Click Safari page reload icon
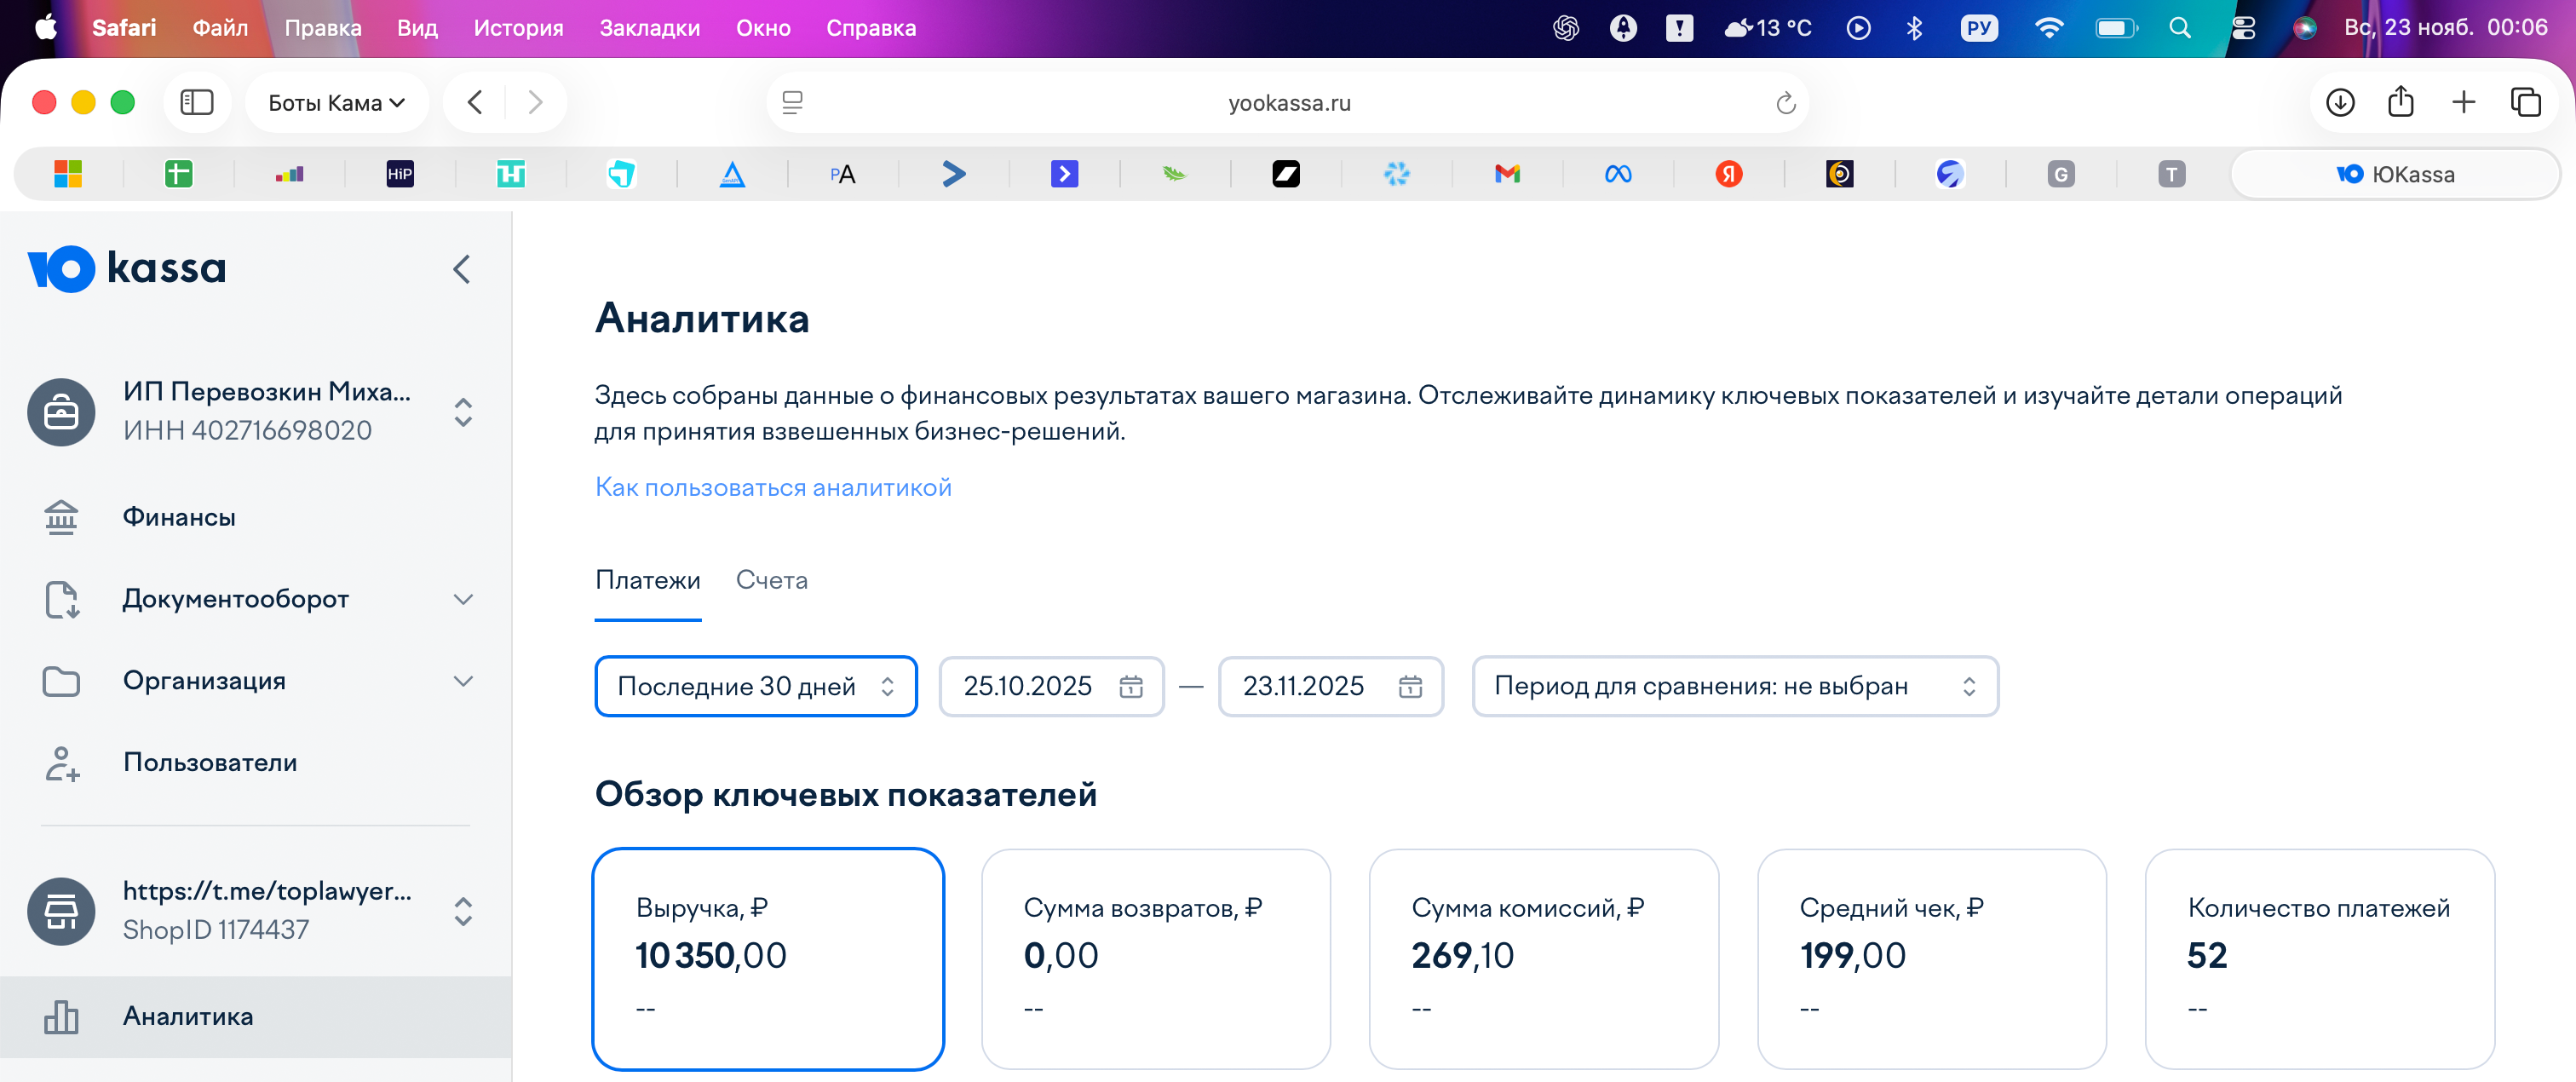The image size is (2576, 1082). (1785, 103)
